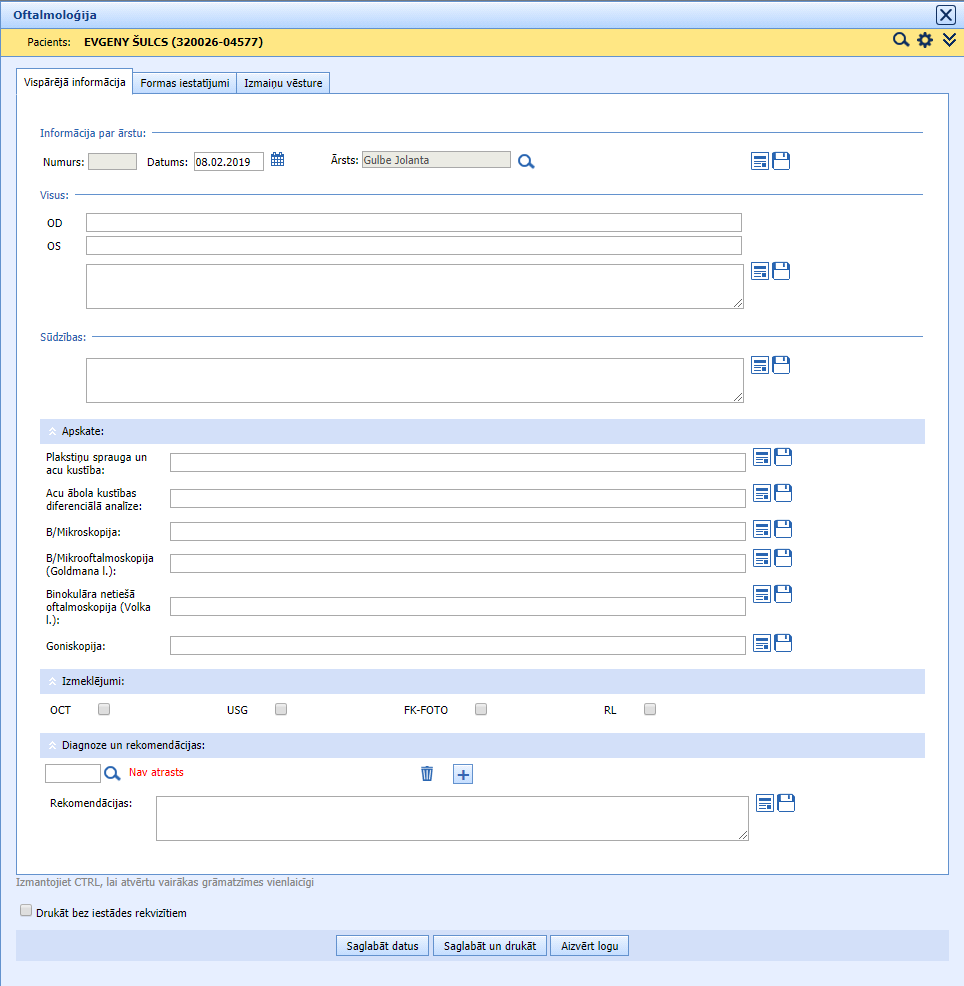Add a diagnosis with the plus icon
Viewport: 964px width, 986px height.
463,773
